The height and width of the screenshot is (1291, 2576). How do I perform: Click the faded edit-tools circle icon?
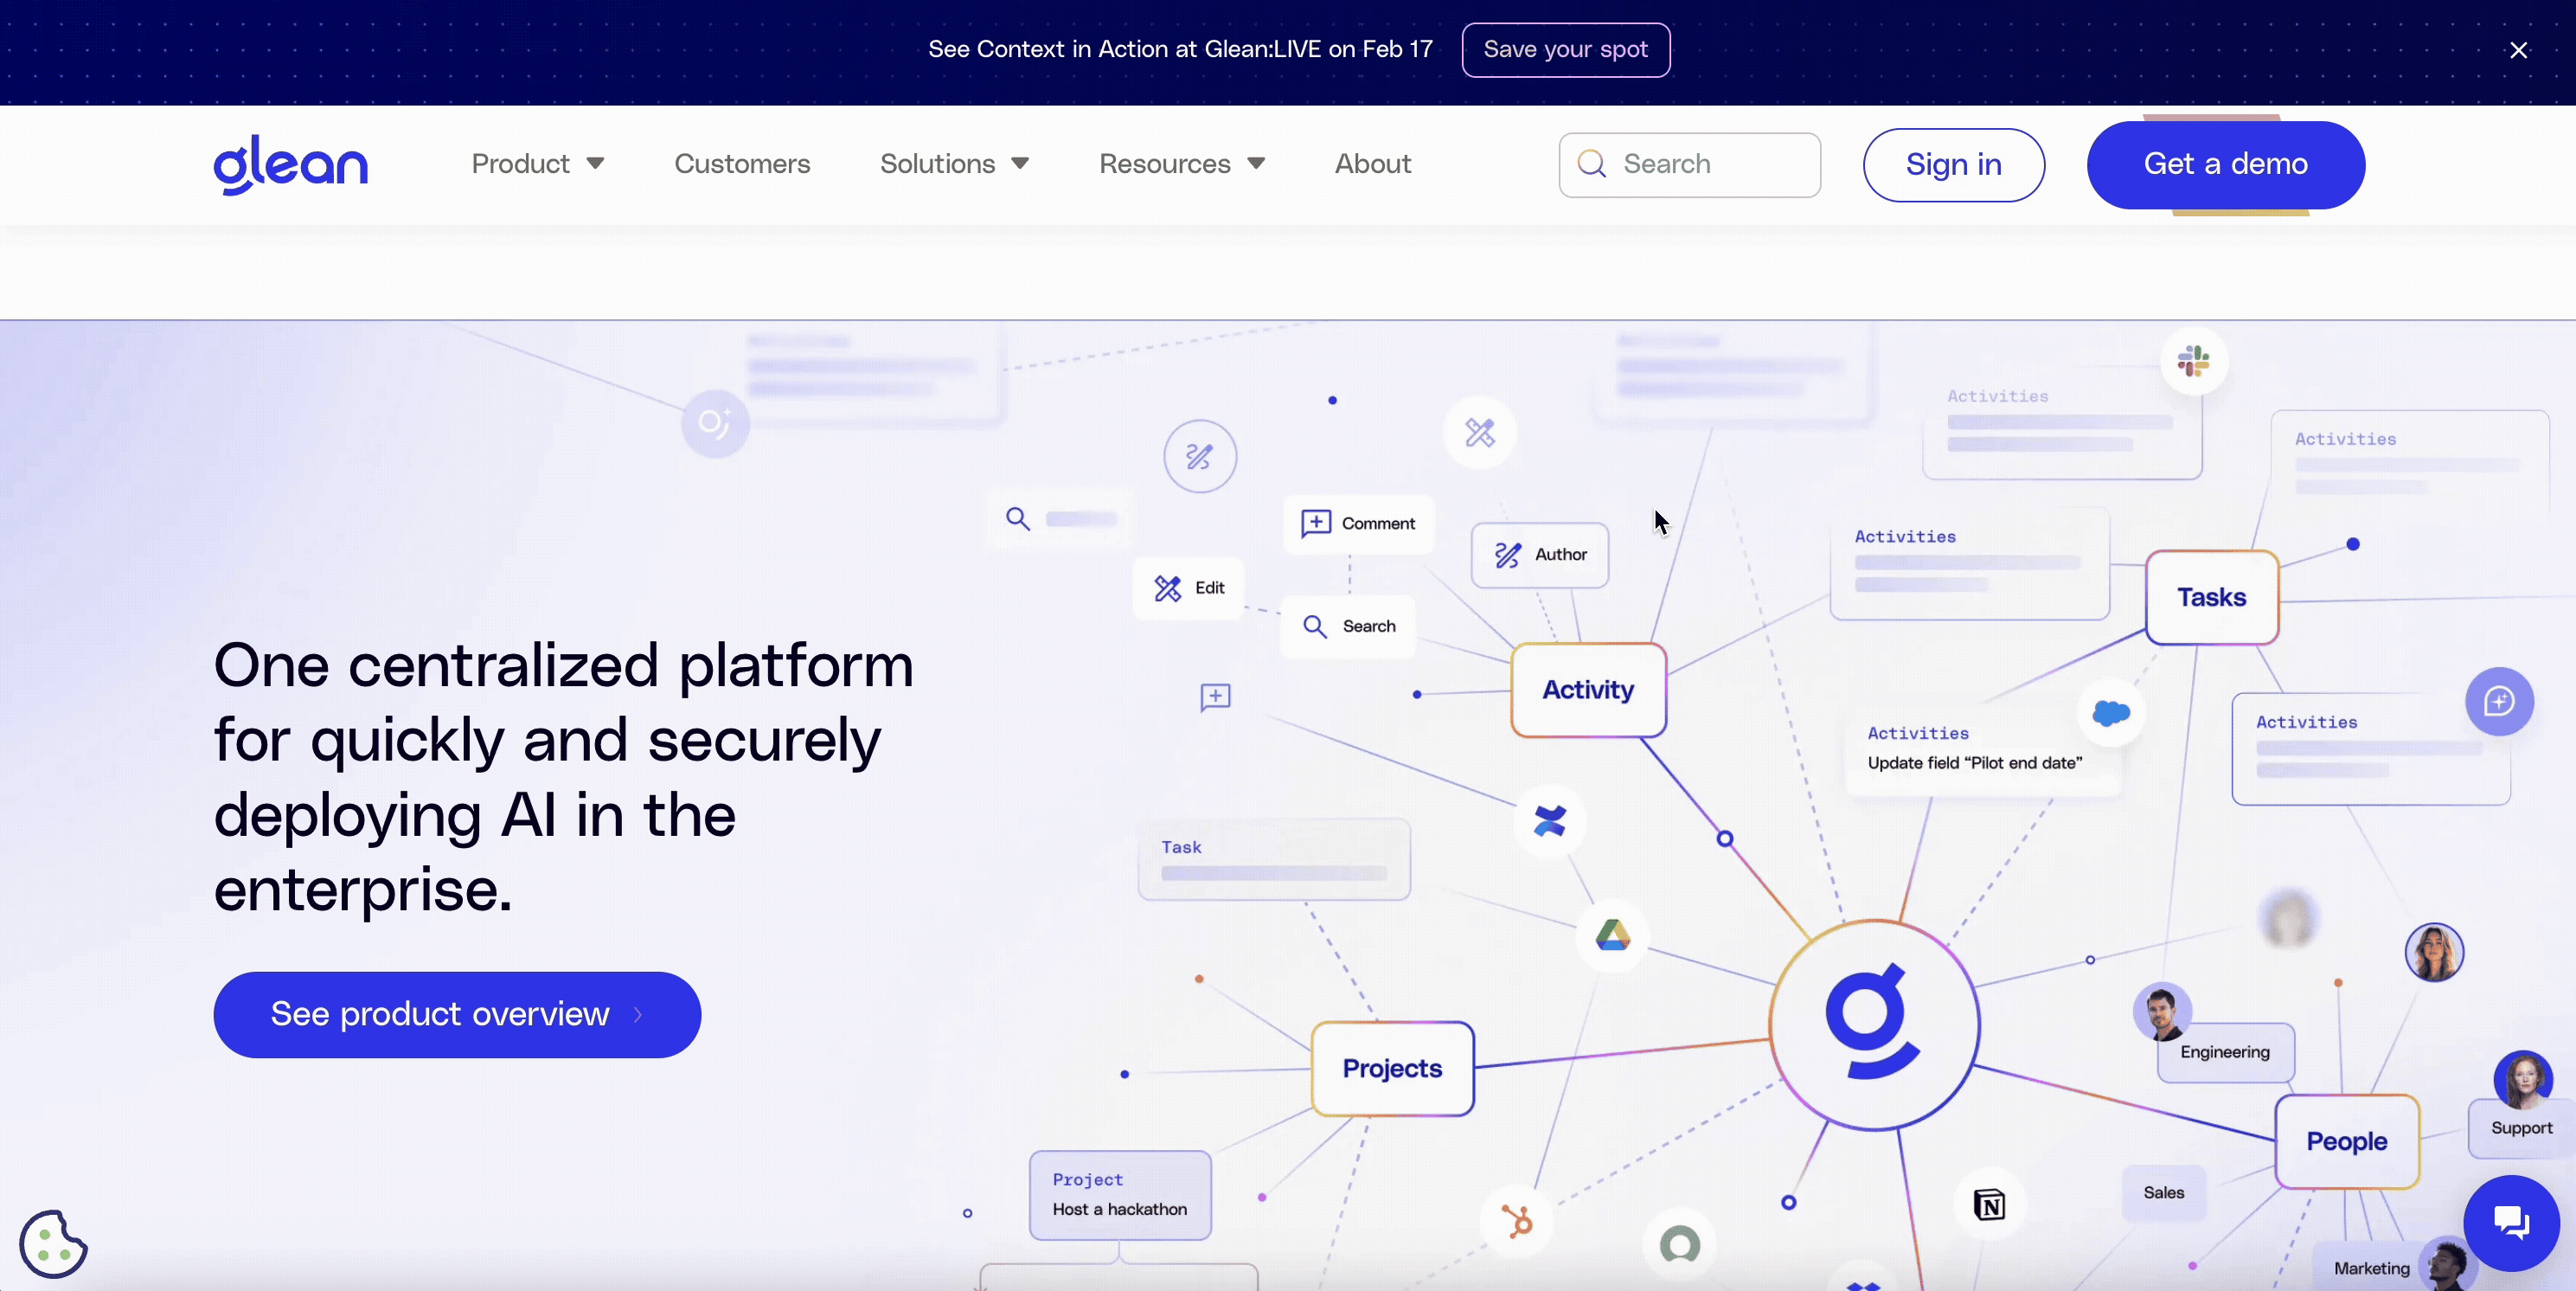tap(1479, 433)
